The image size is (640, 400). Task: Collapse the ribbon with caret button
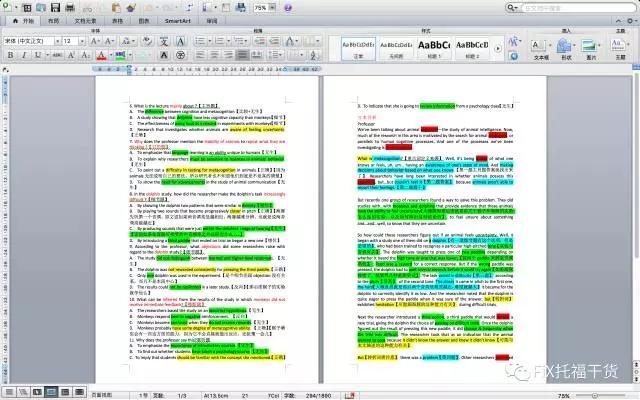coord(618,20)
